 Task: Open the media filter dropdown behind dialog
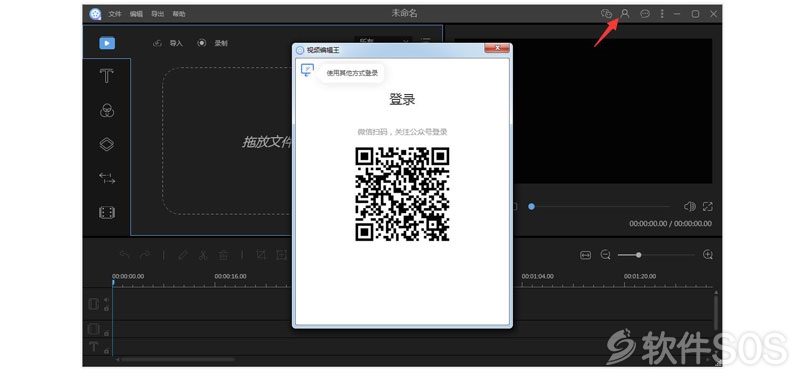(383, 40)
